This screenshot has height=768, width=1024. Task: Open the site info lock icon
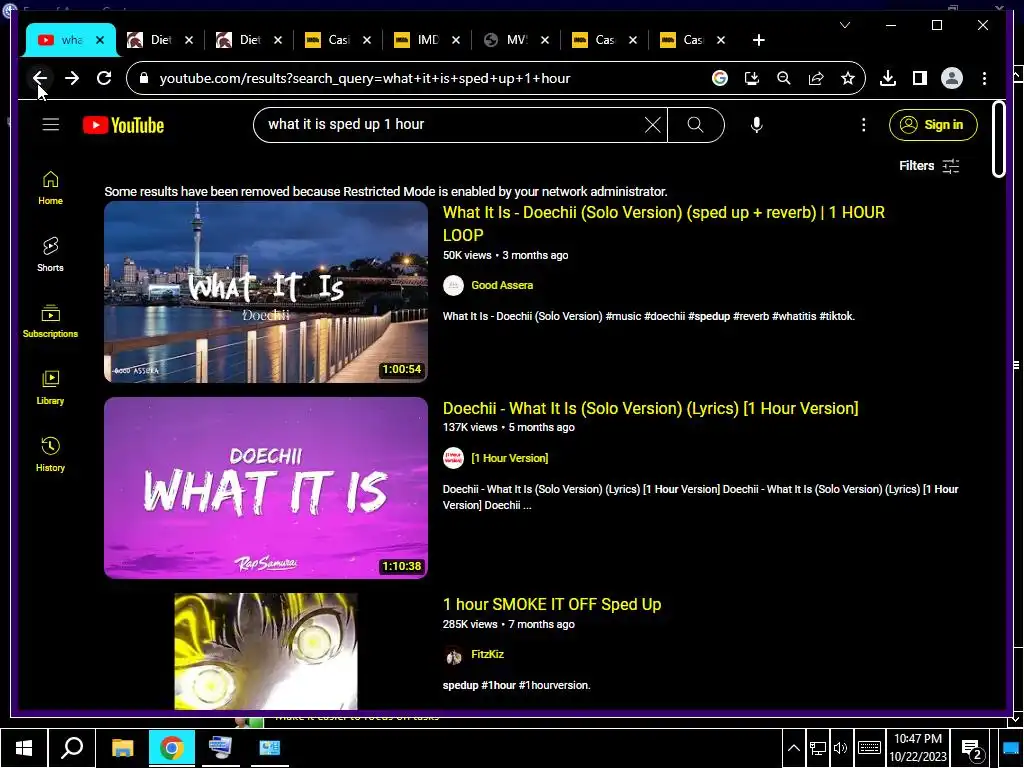pyautogui.click(x=144, y=78)
